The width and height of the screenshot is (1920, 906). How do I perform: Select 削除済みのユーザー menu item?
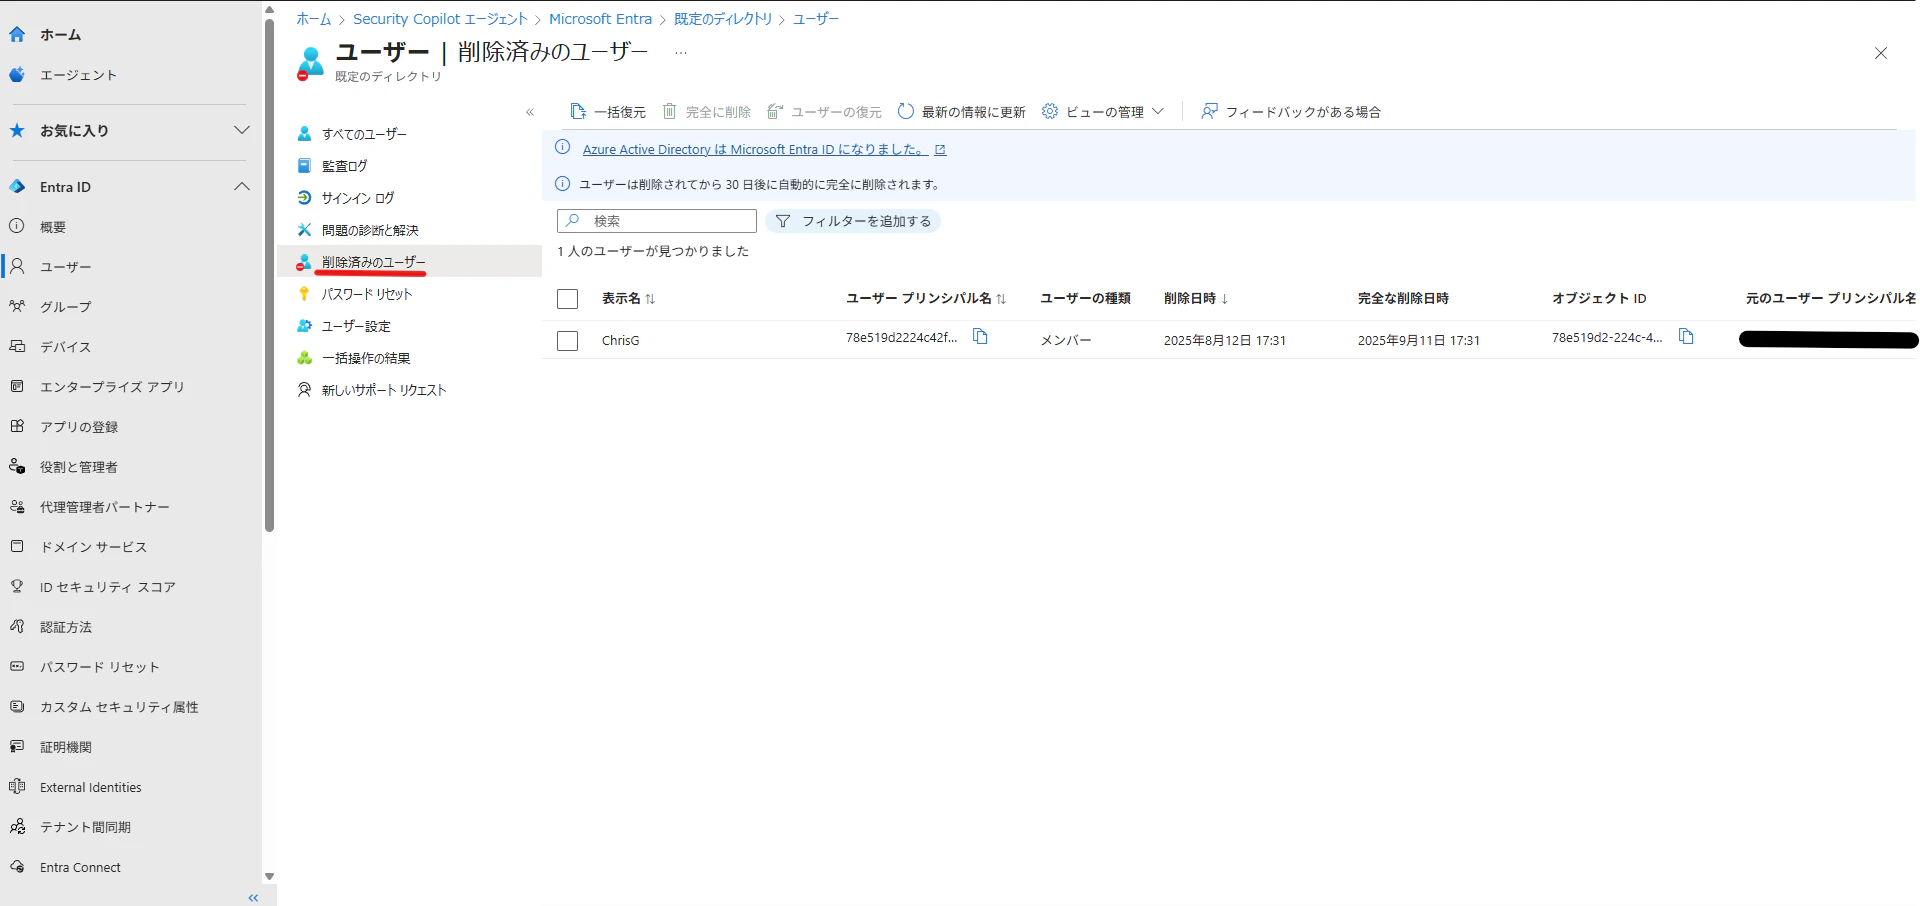[373, 262]
